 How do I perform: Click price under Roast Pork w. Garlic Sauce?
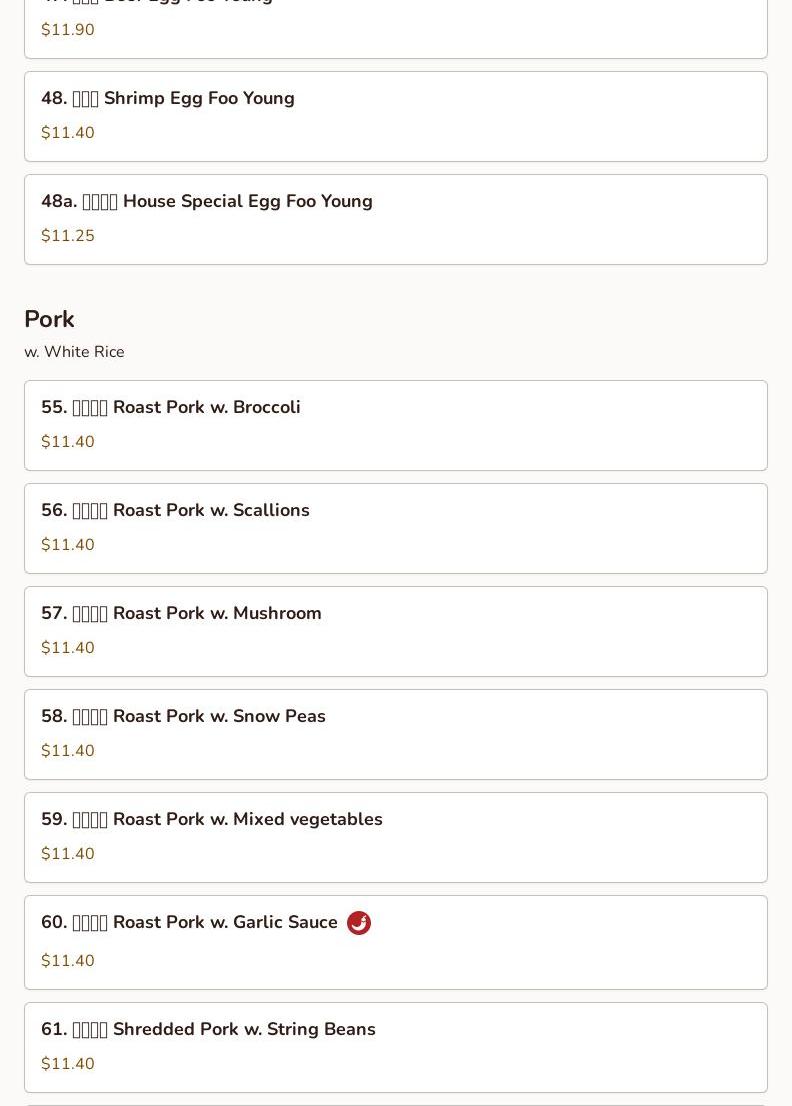click(68, 961)
